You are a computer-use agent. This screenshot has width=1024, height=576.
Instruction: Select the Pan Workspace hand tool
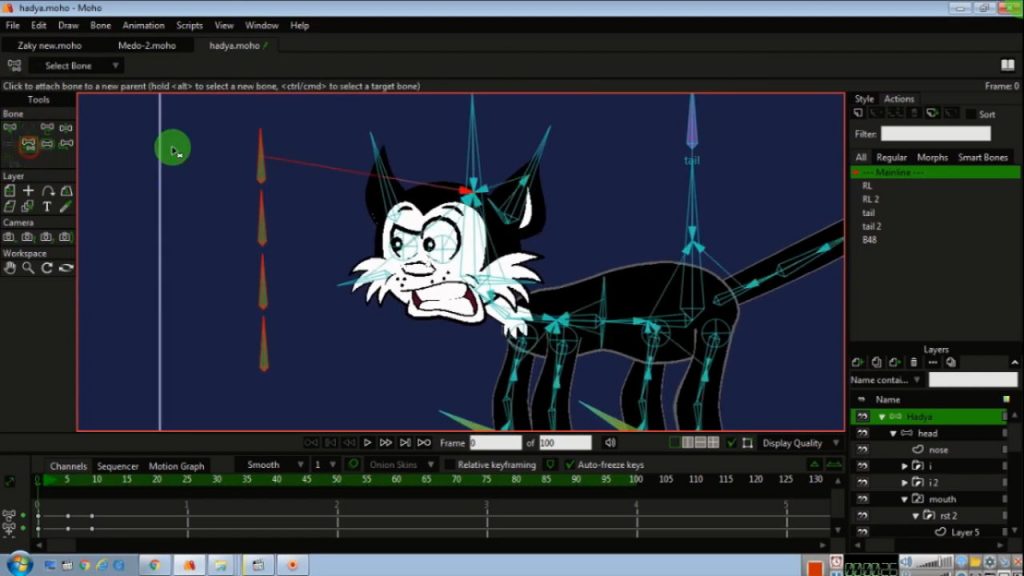9,268
